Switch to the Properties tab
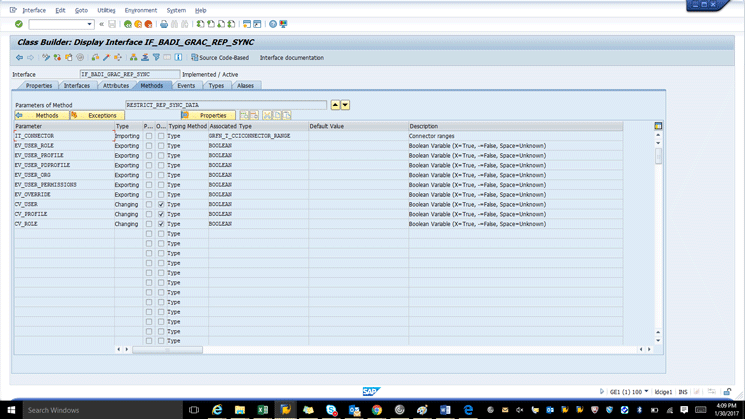745x419 pixels. coord(39,86)
